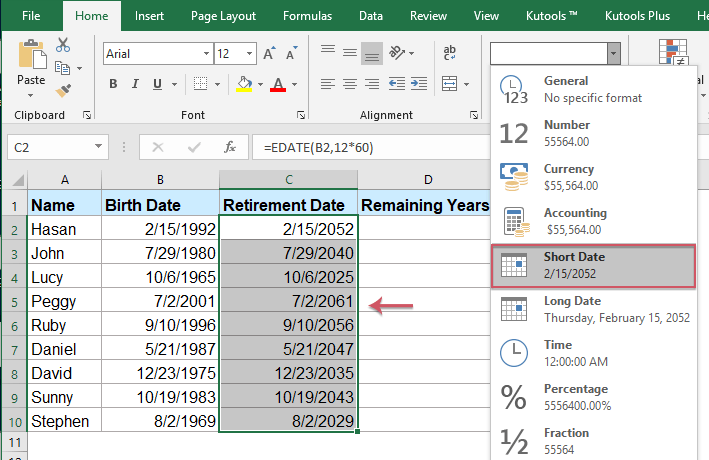Click the Wrap Text icon
Image resolution: width=709 pixels, height=460 pixels.
click(x=448, y=53)
